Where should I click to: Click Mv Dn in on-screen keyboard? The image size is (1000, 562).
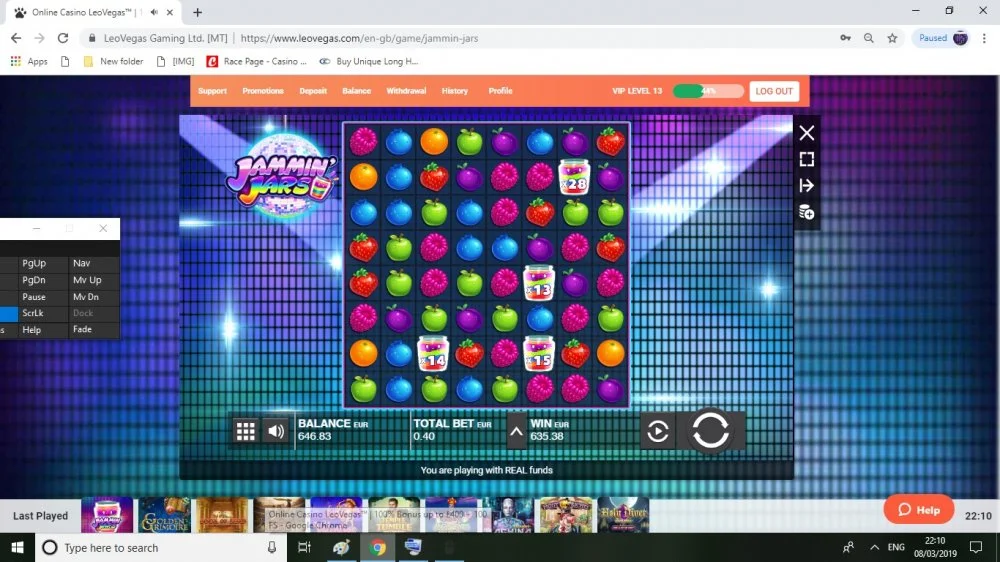coord(85,297)
